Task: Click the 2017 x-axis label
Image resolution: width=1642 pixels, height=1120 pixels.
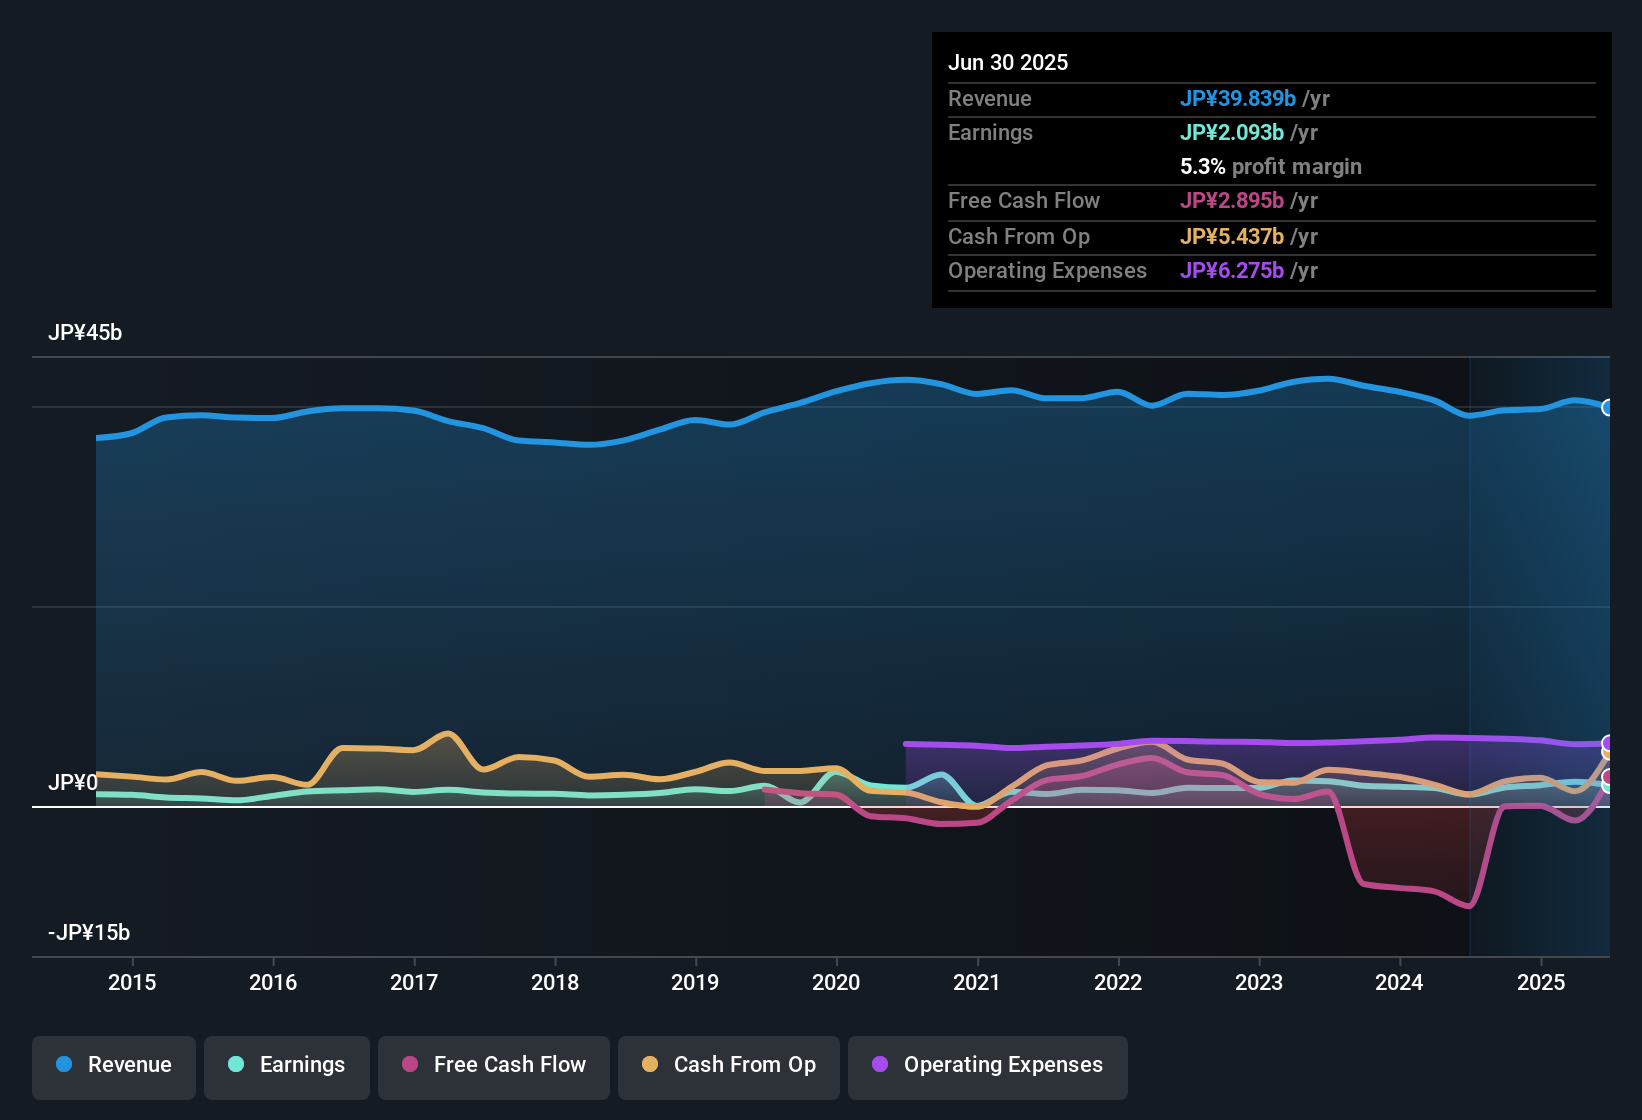Action: tap(414, 982)
